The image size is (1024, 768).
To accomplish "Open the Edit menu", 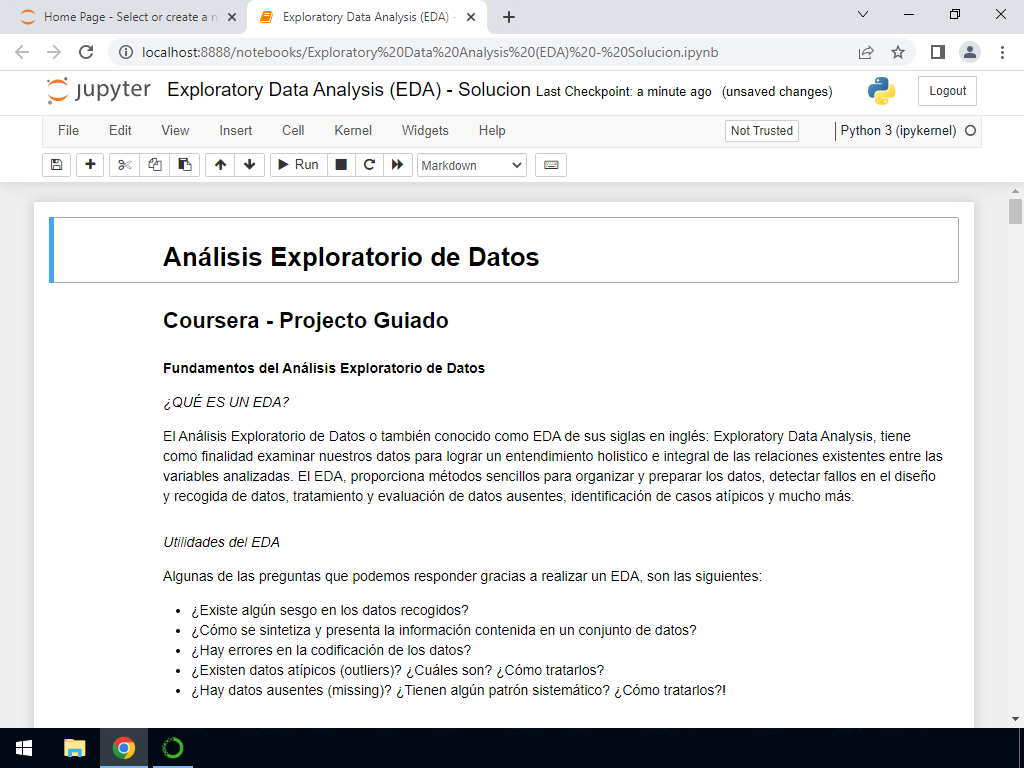I will (120, 131).
